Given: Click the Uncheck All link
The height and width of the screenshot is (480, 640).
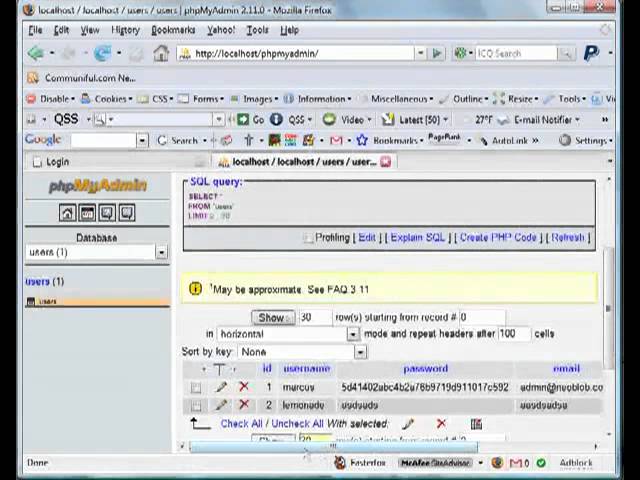Looking at the screenshot, I should tap(298, 424).
